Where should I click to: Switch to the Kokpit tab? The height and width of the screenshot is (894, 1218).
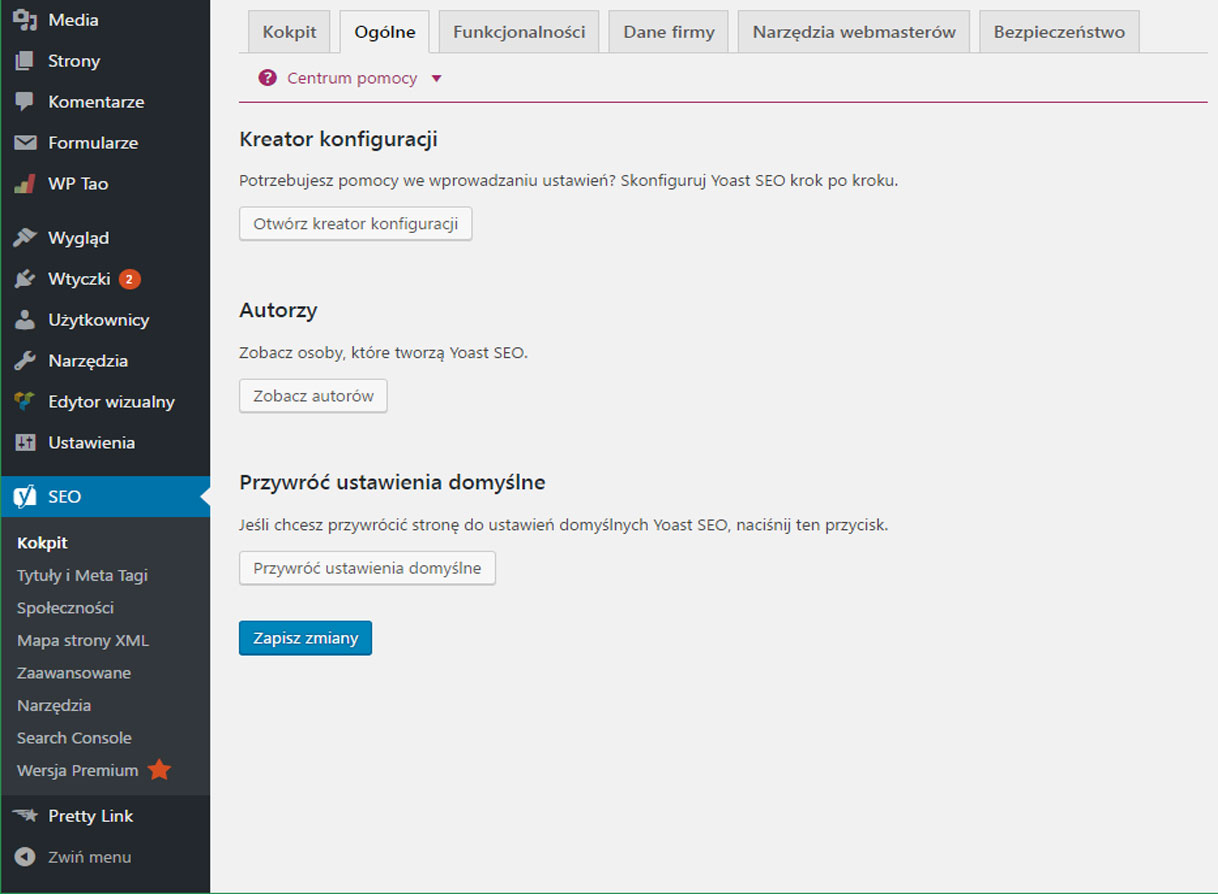[289, 32]
